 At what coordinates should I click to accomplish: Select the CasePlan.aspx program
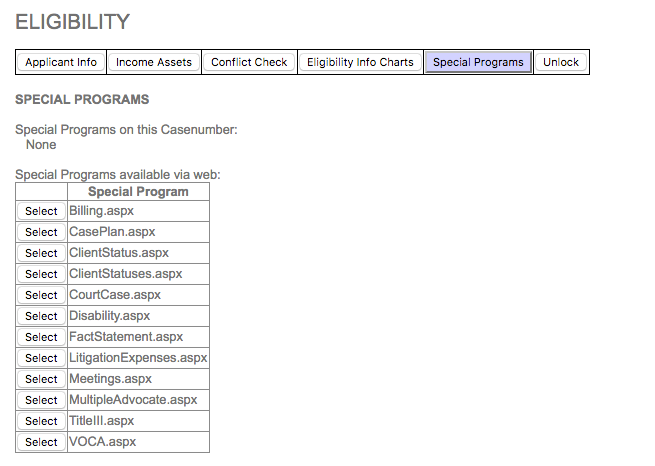pos(41,232)
